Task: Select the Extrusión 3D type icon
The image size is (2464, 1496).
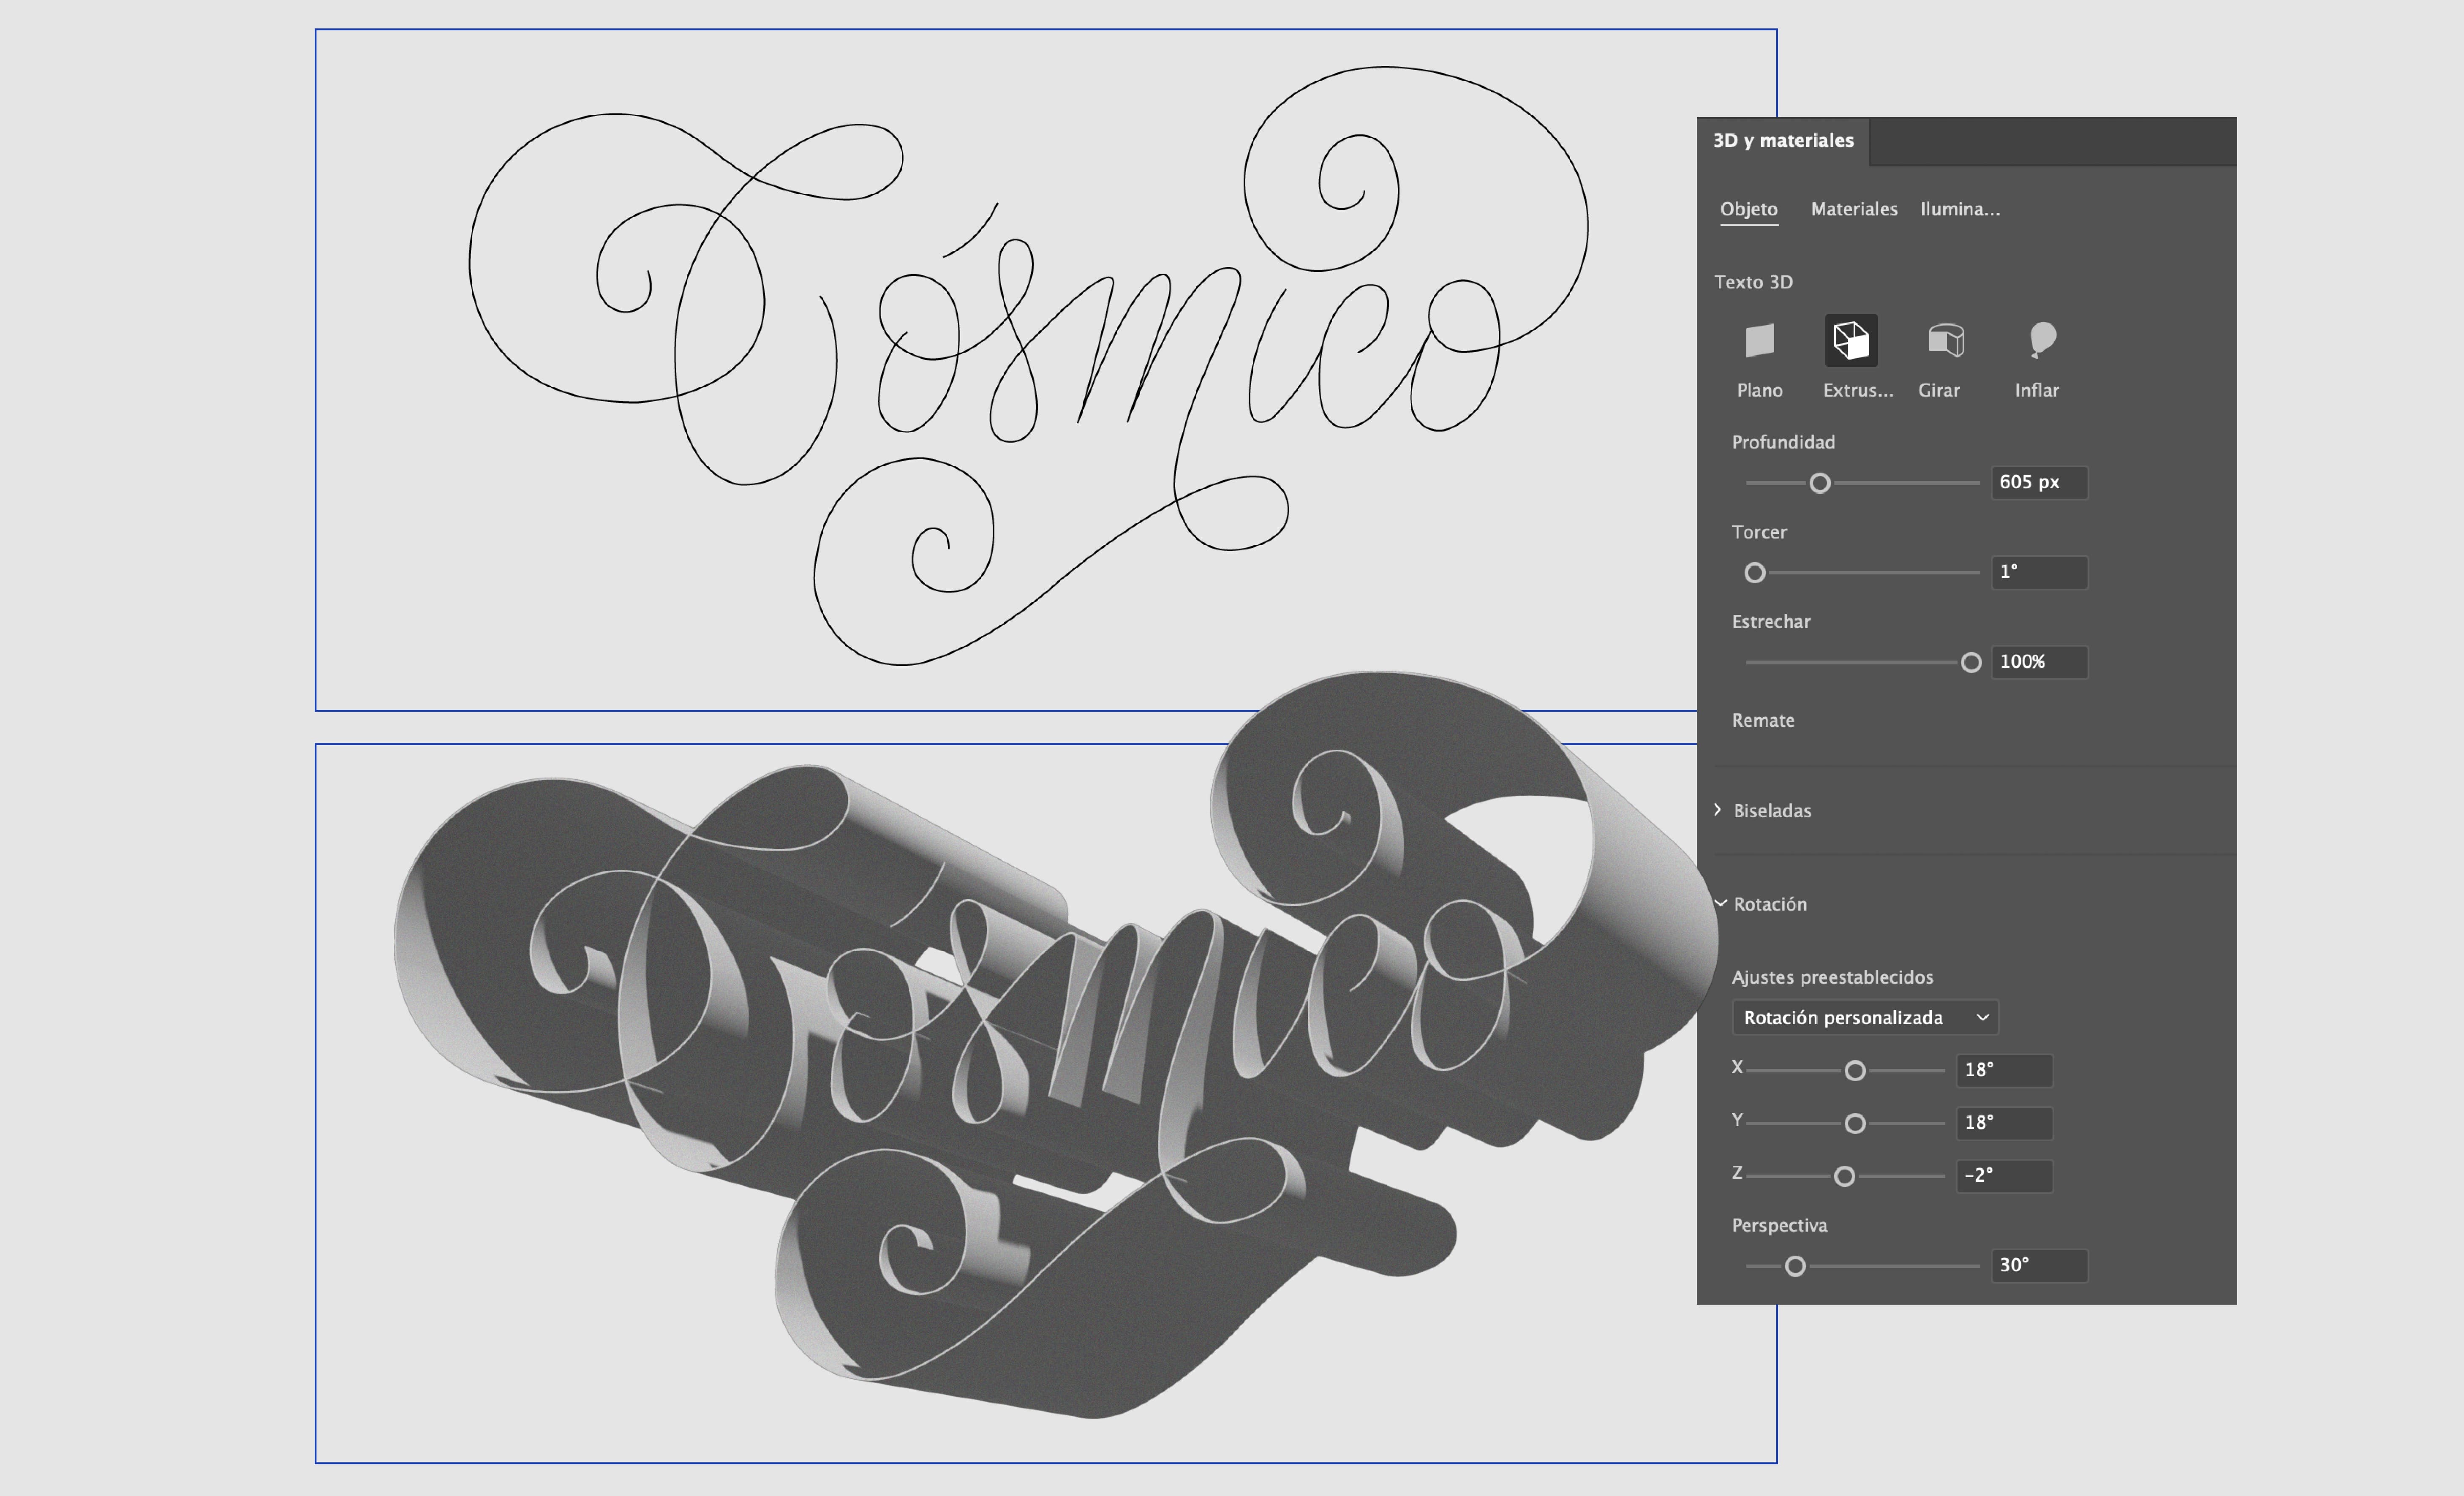Action: pyautogui.click(x=1851, y=341)
